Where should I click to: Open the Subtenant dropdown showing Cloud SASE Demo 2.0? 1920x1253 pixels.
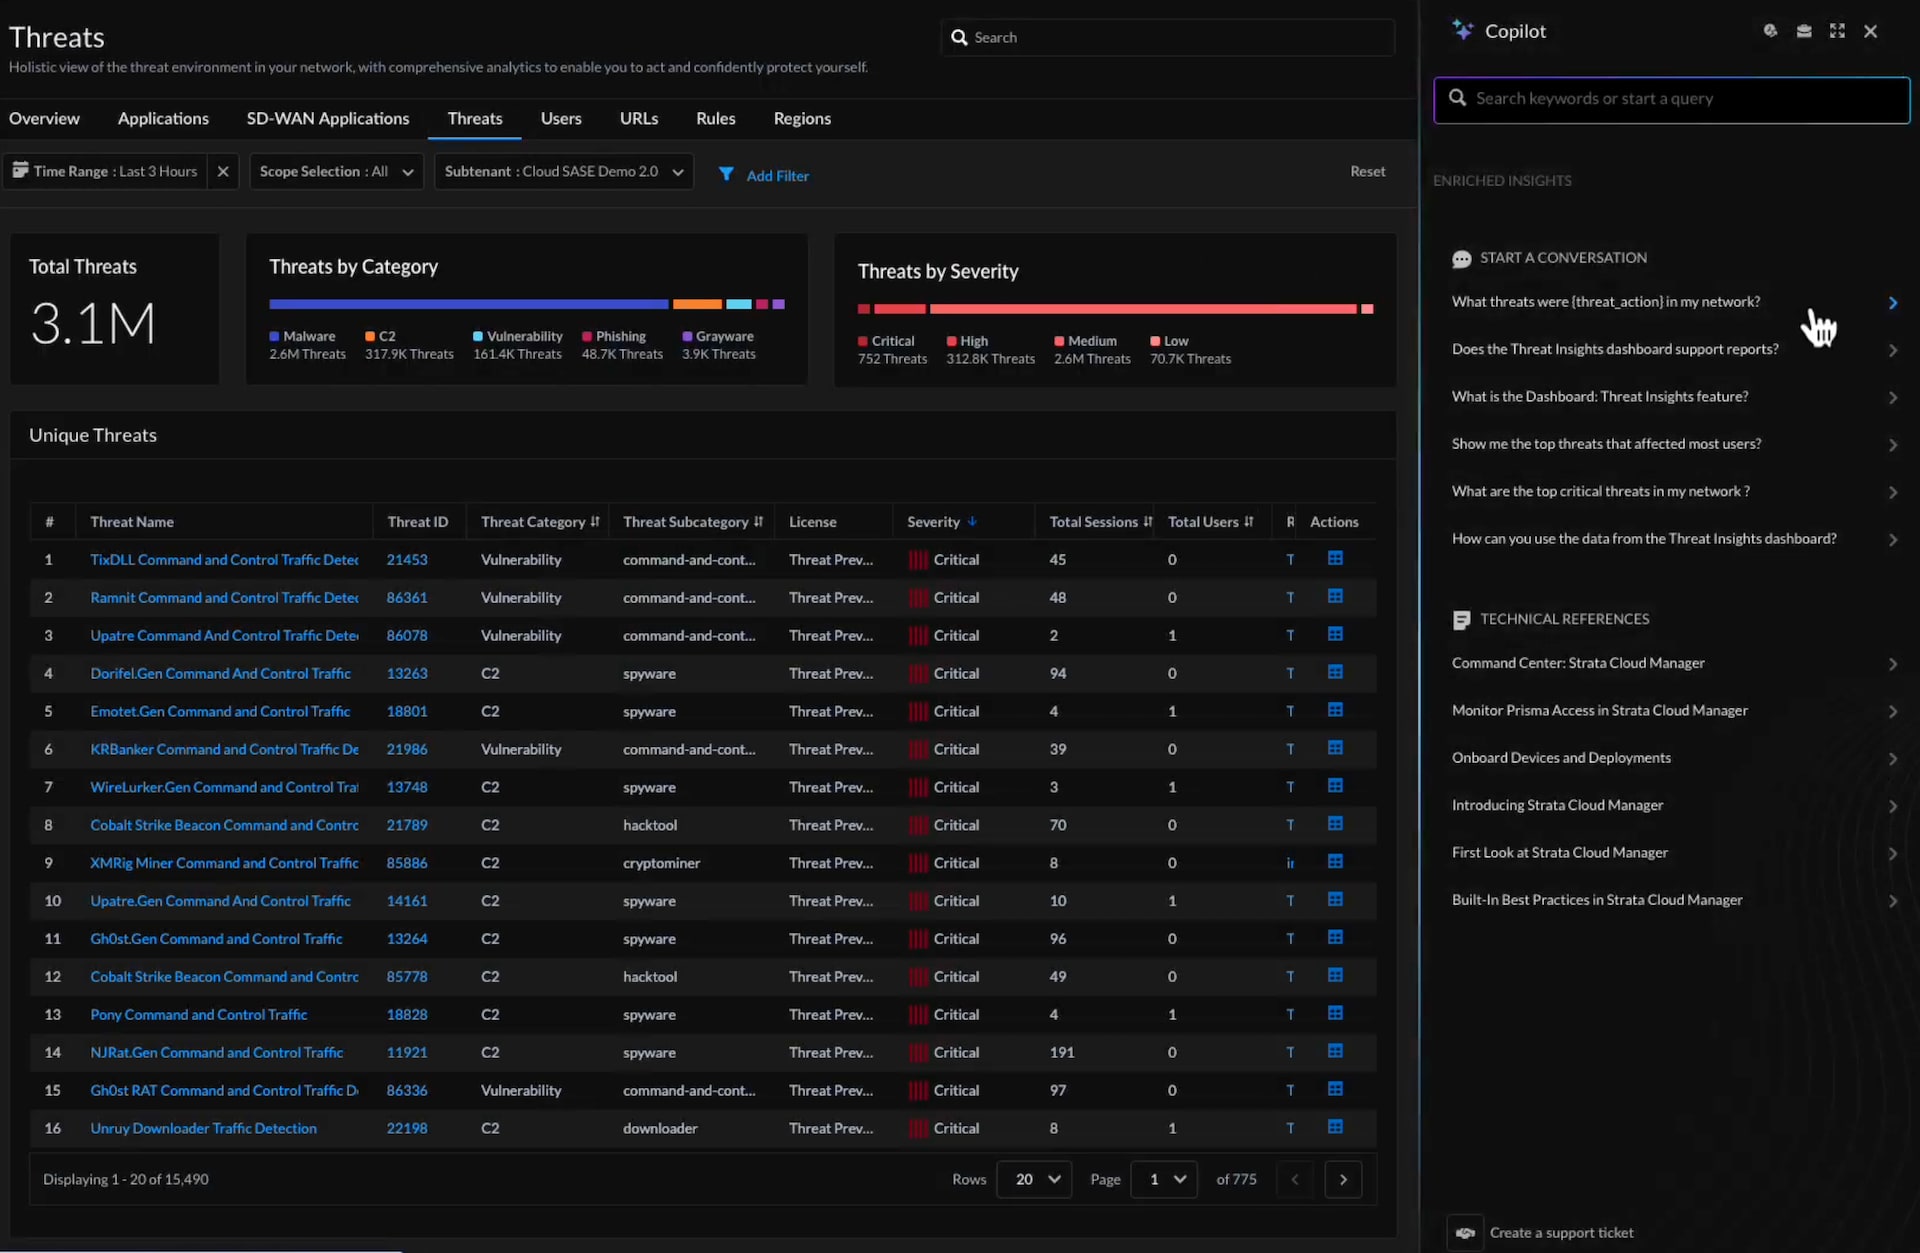tap(564, 171)
